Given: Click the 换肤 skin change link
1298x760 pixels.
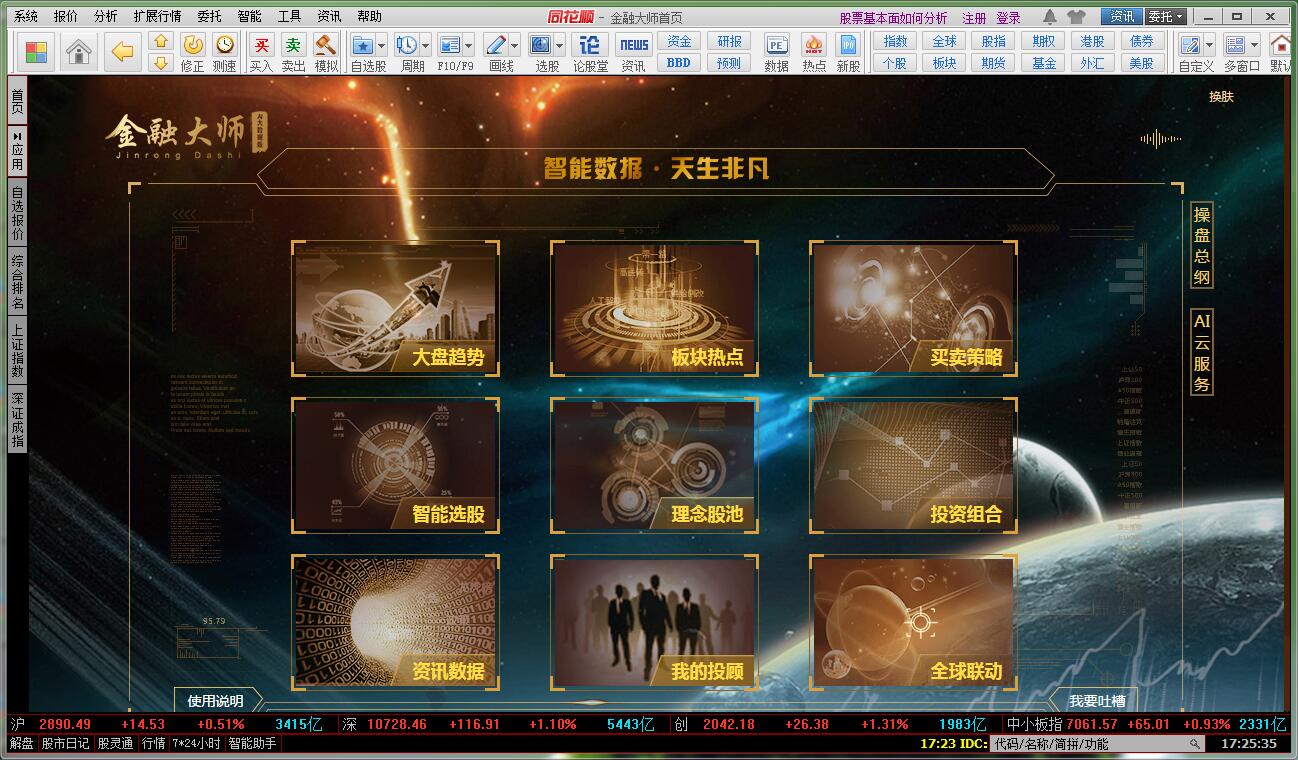Looking at the screenshot, I should point(1221,97).
